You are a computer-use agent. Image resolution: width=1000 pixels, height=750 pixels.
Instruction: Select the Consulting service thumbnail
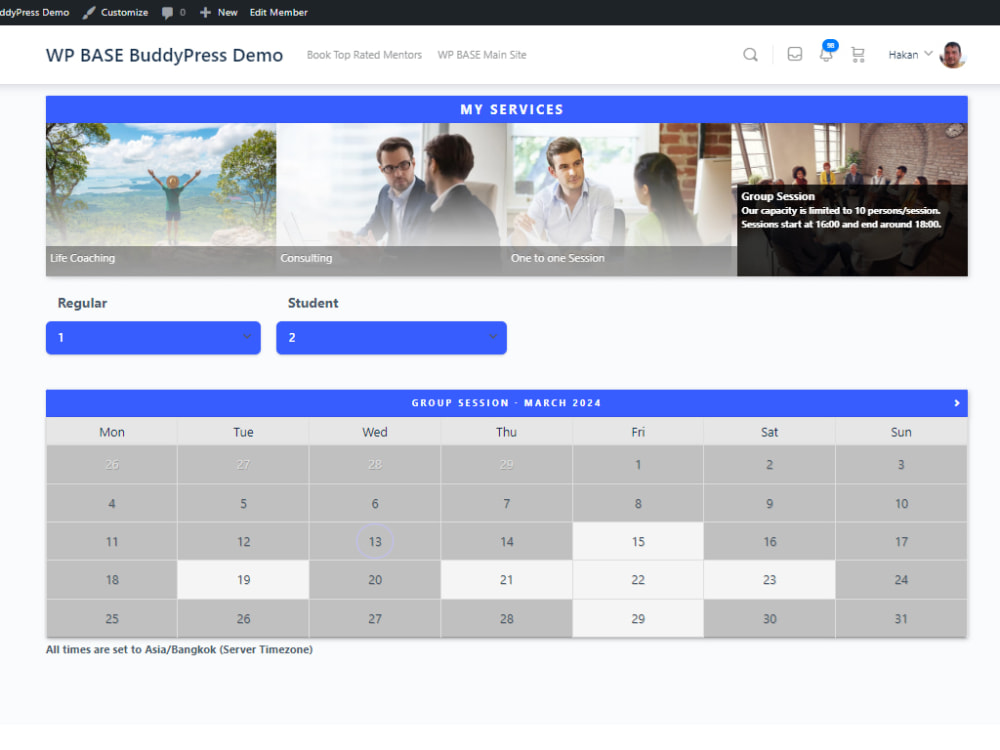point(392,199)
